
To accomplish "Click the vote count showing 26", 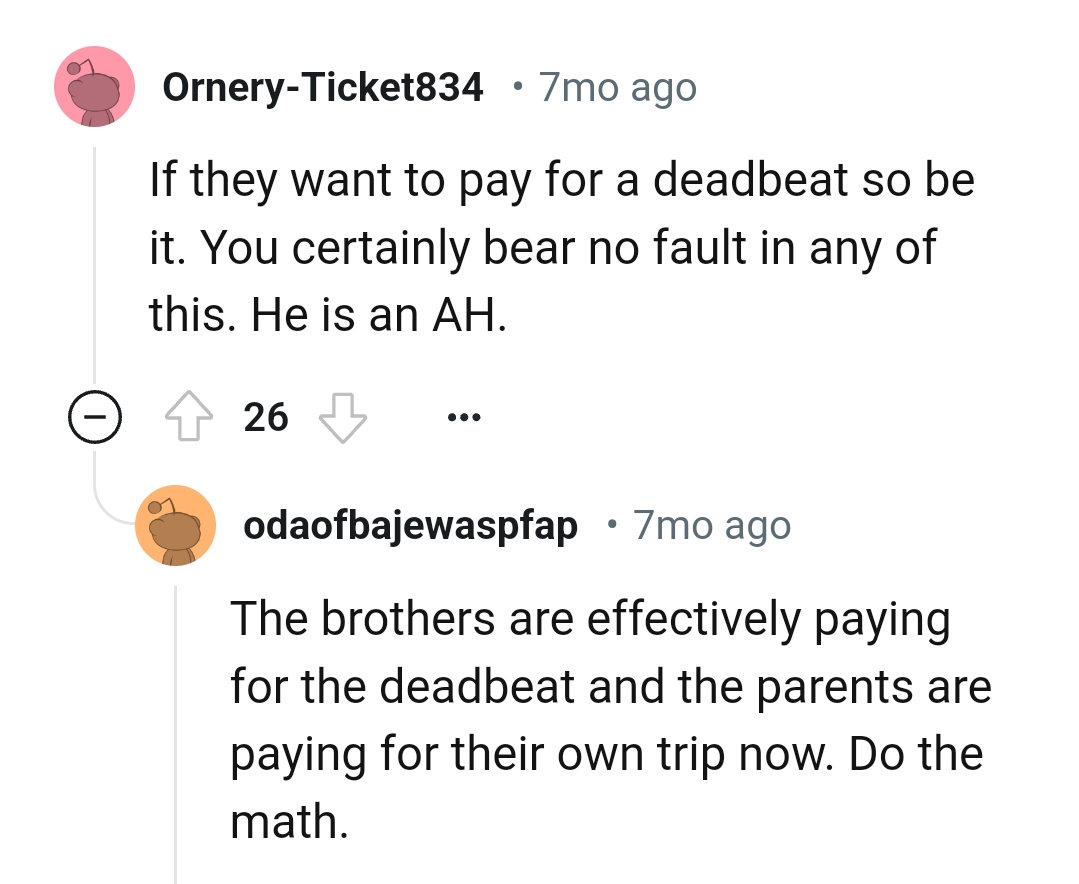I will click(x=265, y=417).
